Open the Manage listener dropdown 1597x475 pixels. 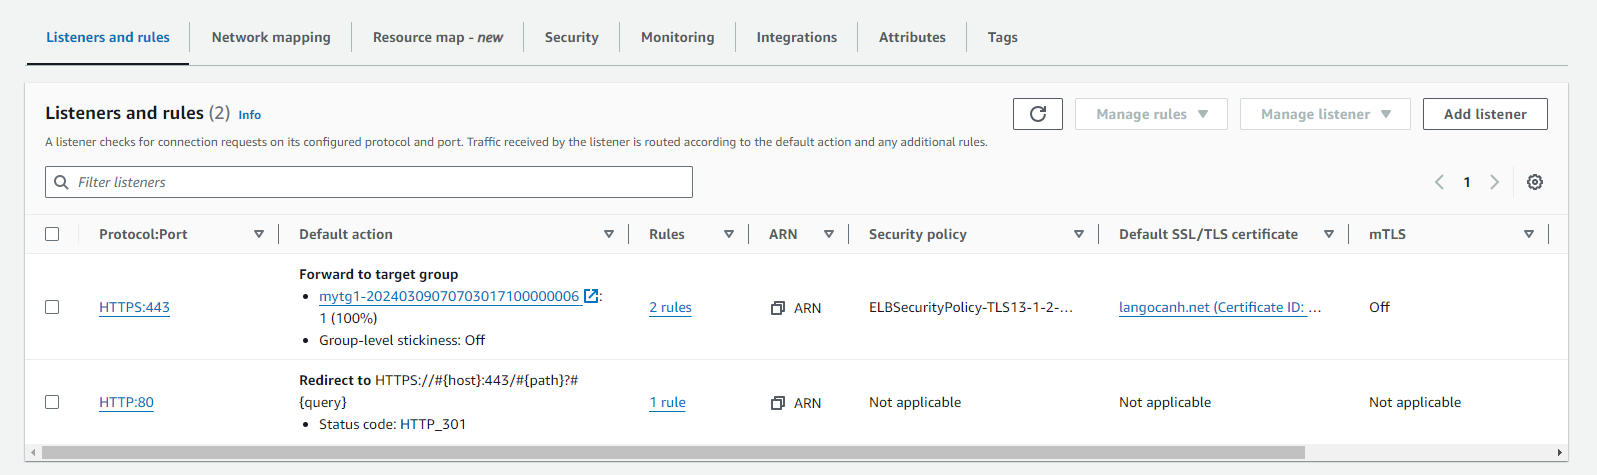click(x=1324, y=114)
